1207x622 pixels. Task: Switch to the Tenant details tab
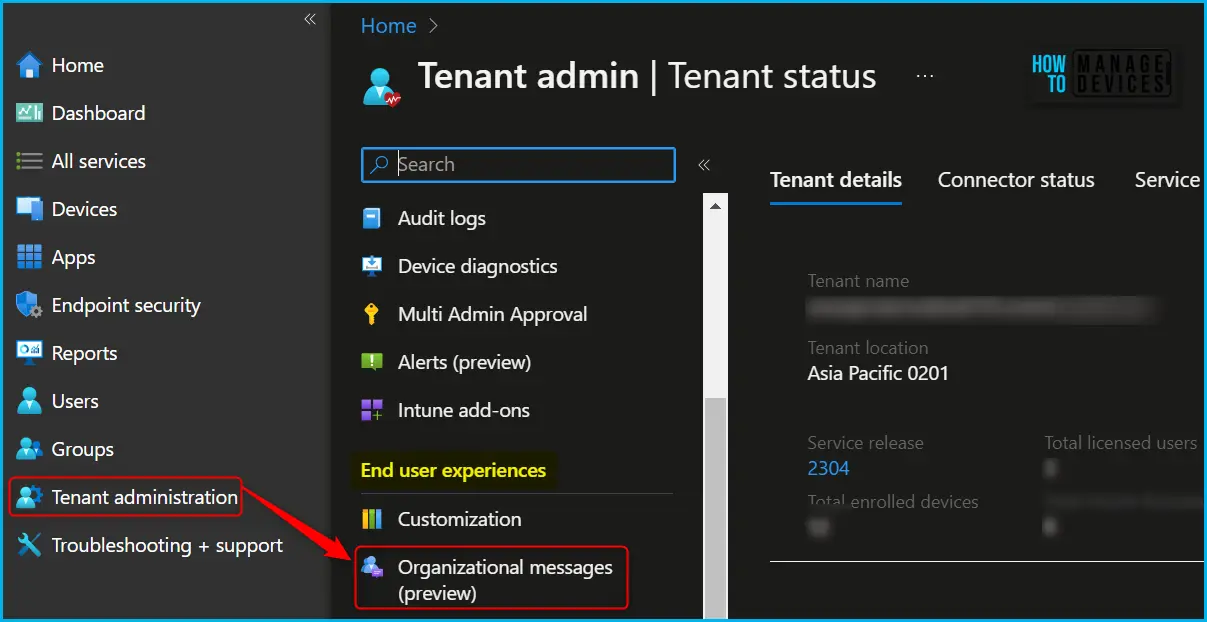coord(836,180)
